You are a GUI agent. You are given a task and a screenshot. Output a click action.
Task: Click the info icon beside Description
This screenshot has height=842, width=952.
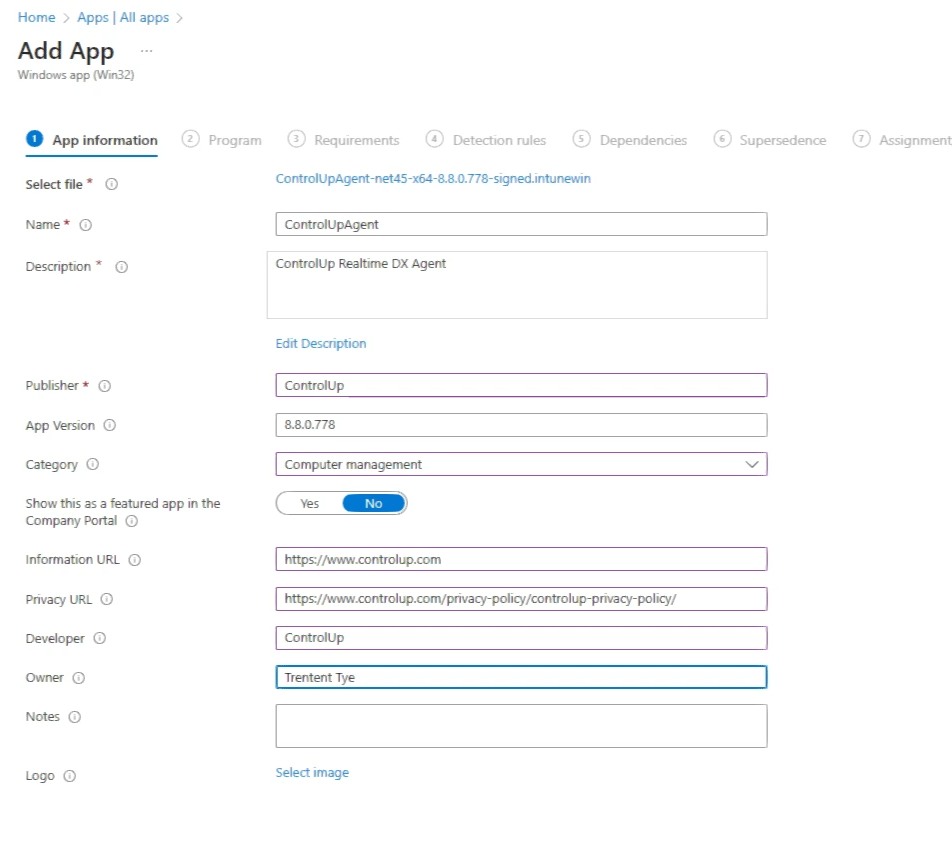click(121, 267)
